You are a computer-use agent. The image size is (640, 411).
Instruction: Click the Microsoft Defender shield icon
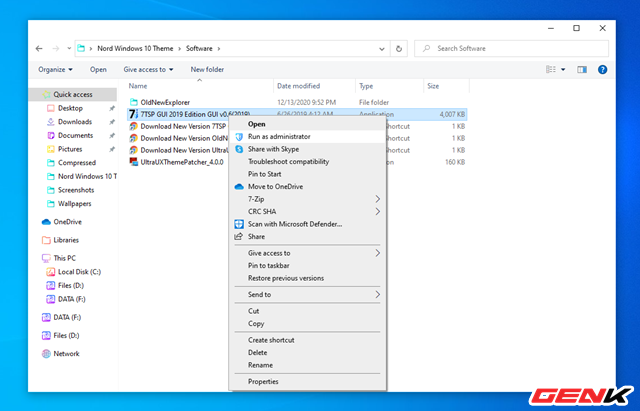click(239, 224)
